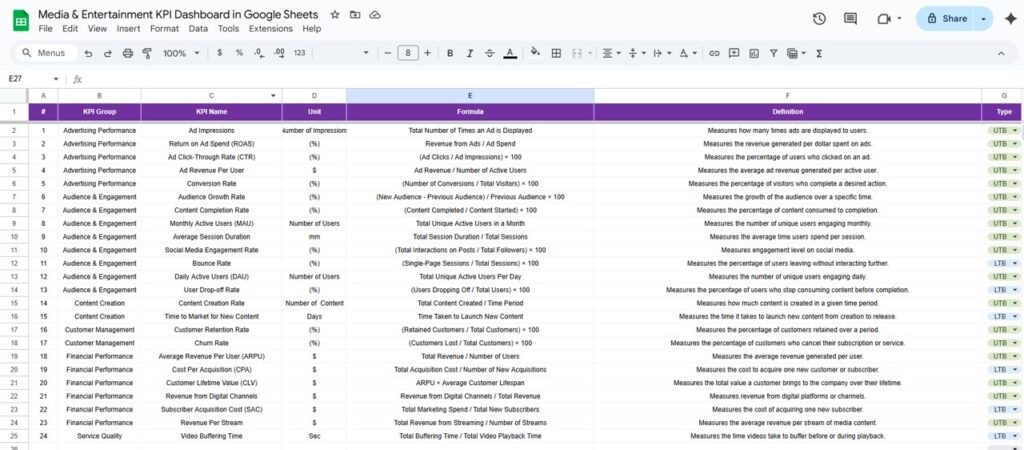The width and height of the screenshot is (1024, 450).
Task: Open Type dropdown for Ad Impressions row
Action: pos(1004,131)
